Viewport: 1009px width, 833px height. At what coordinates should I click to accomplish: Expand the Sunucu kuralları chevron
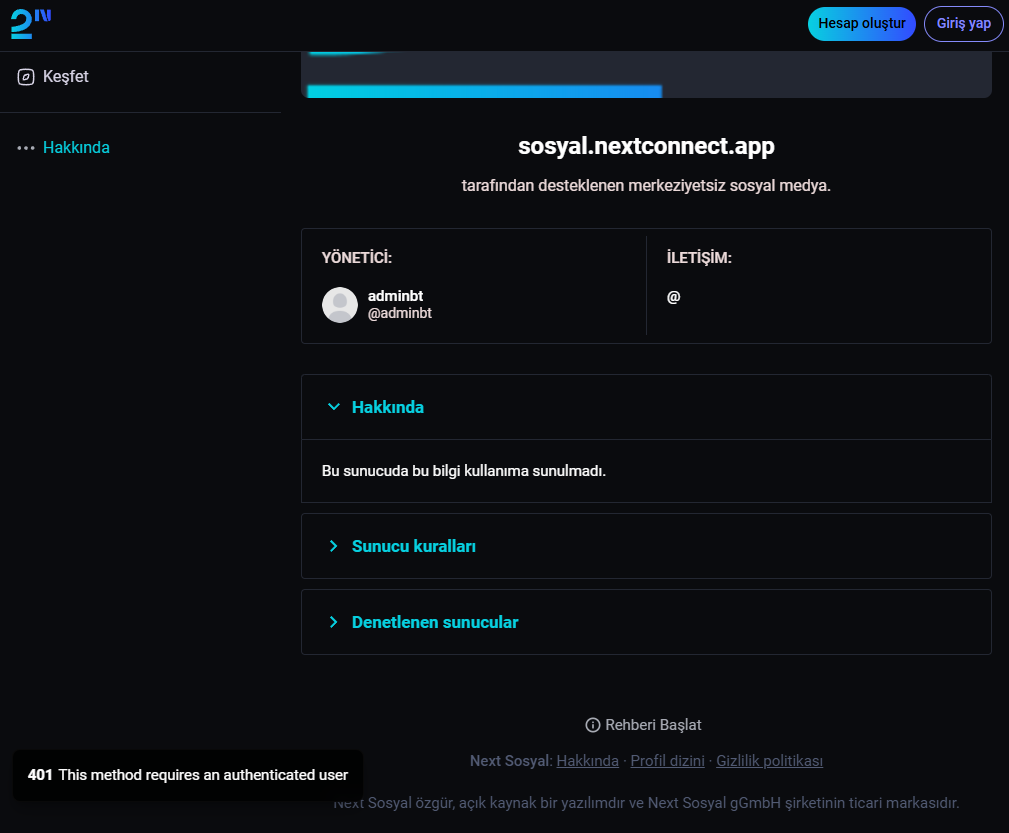pyautogui.click(x=333, y=546)
